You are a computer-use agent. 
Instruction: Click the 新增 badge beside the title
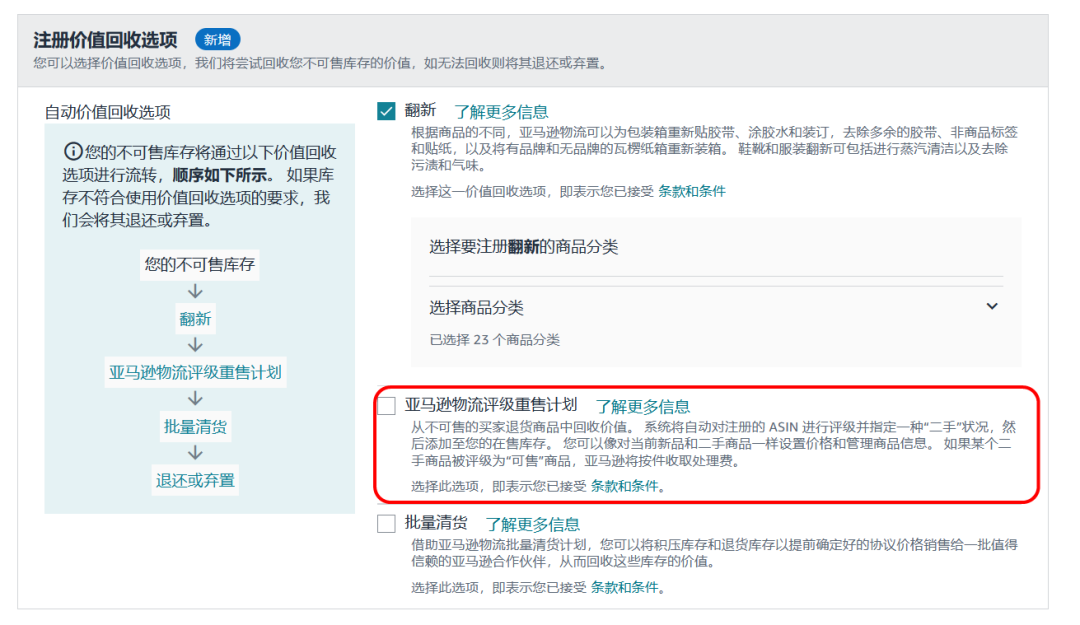(x=218, y=39)
